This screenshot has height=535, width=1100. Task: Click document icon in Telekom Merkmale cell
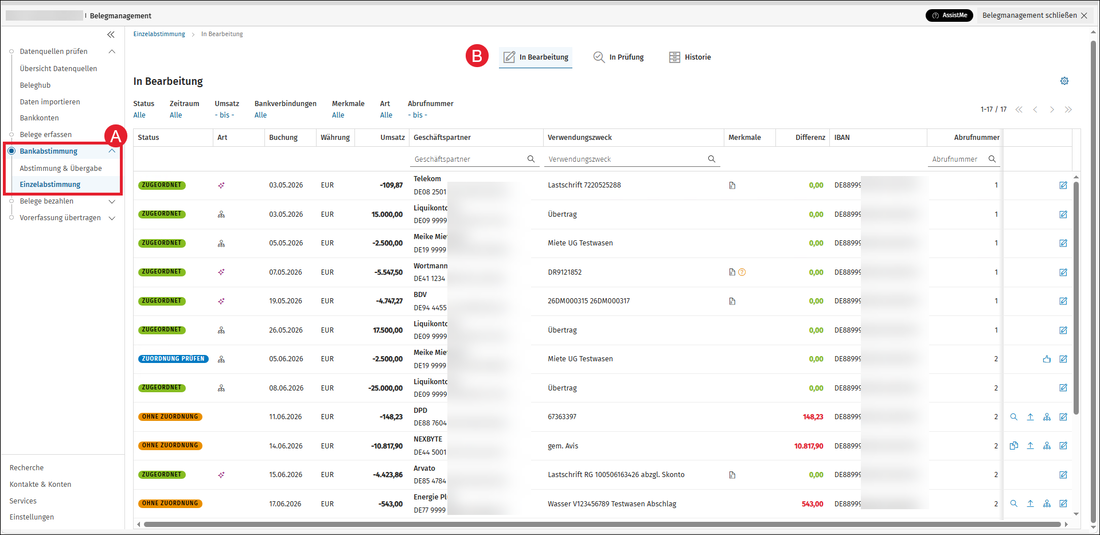(732, 185)
